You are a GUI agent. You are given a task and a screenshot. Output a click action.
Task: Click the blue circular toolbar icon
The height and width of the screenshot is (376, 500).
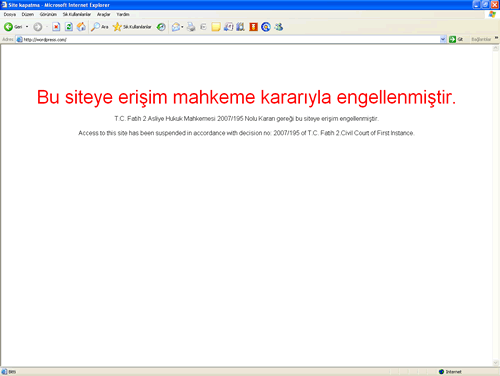[266, 27]
